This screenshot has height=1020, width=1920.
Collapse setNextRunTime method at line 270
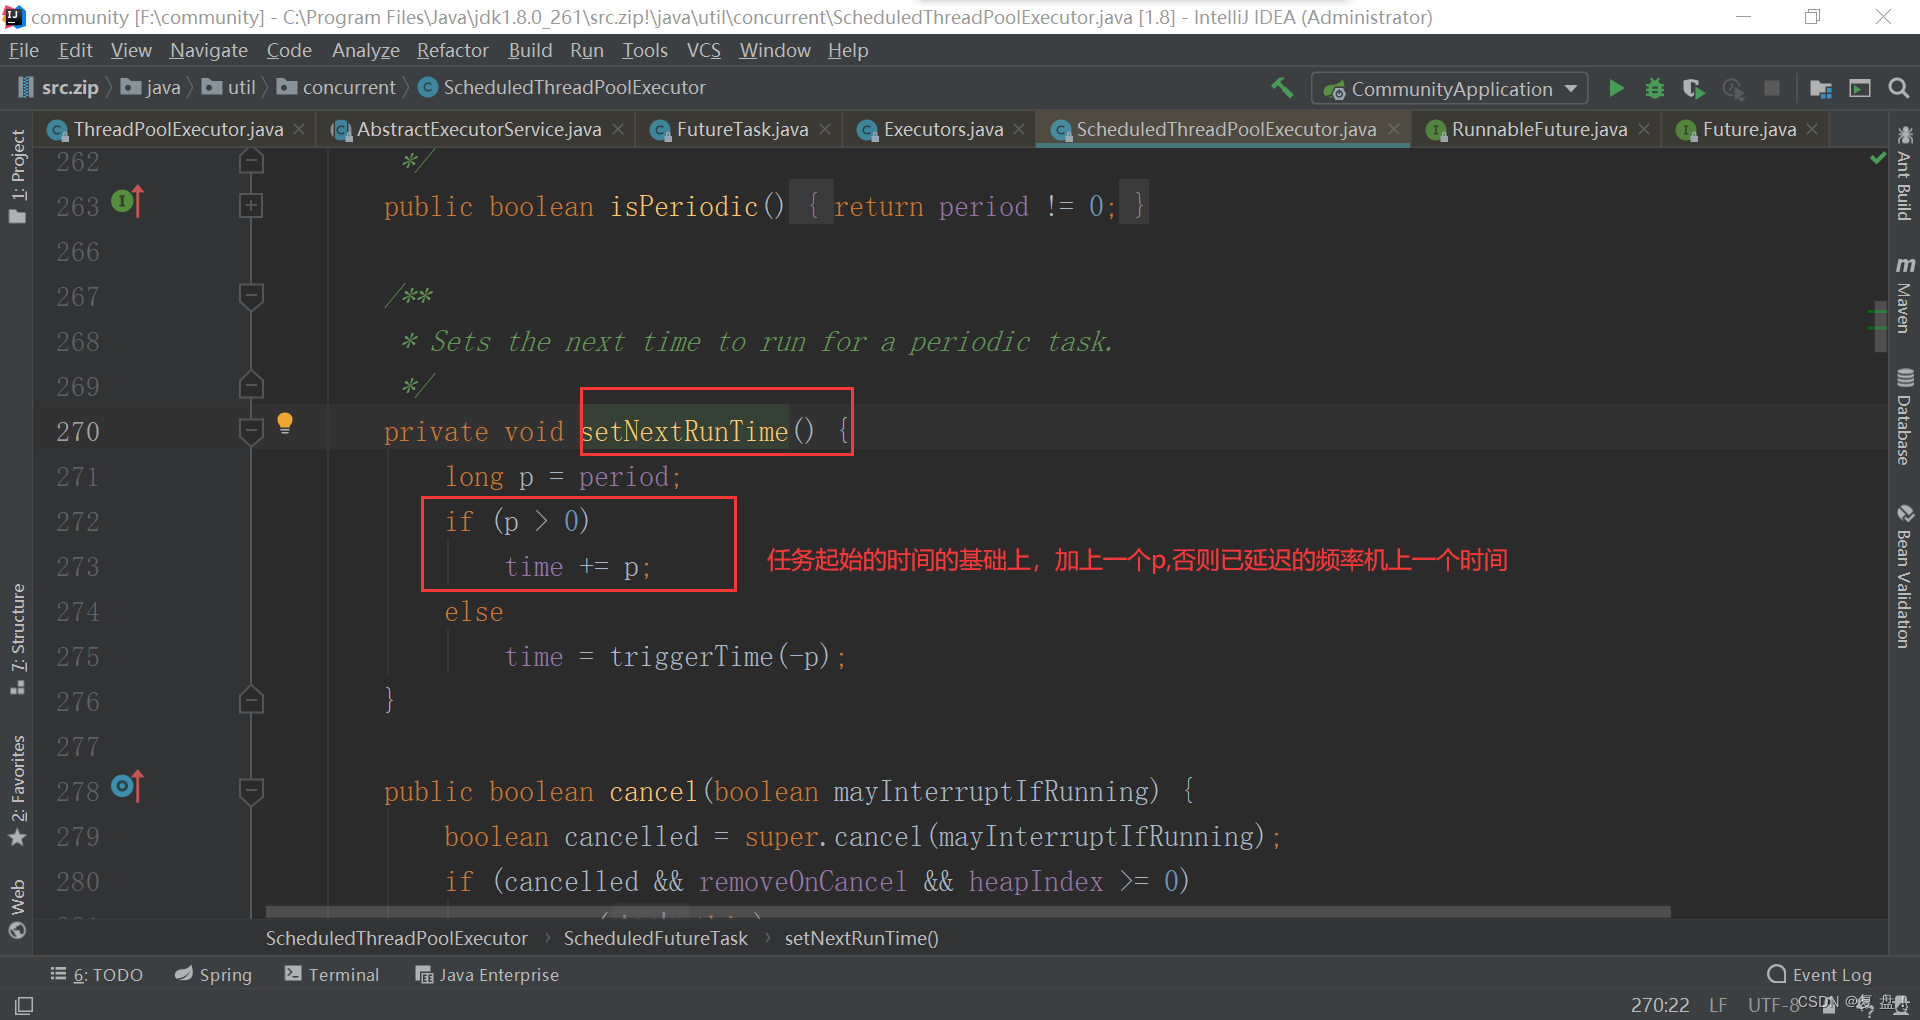pos(251,431)
